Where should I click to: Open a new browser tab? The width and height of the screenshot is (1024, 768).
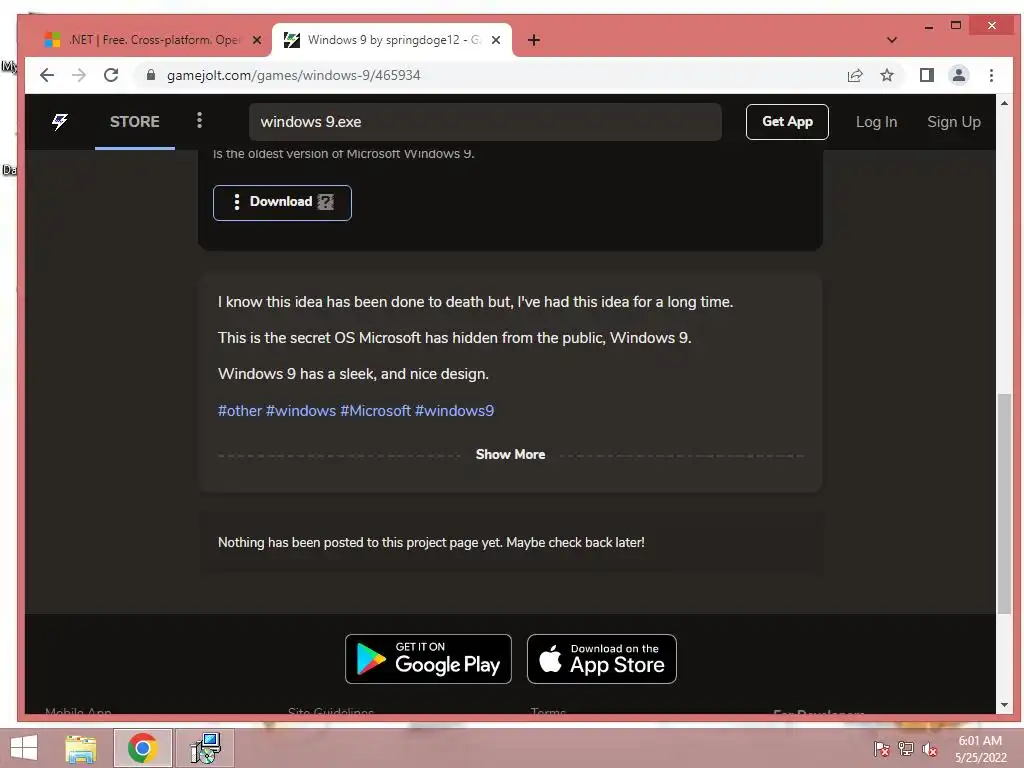pyautogui.click(x=534, y=40)
